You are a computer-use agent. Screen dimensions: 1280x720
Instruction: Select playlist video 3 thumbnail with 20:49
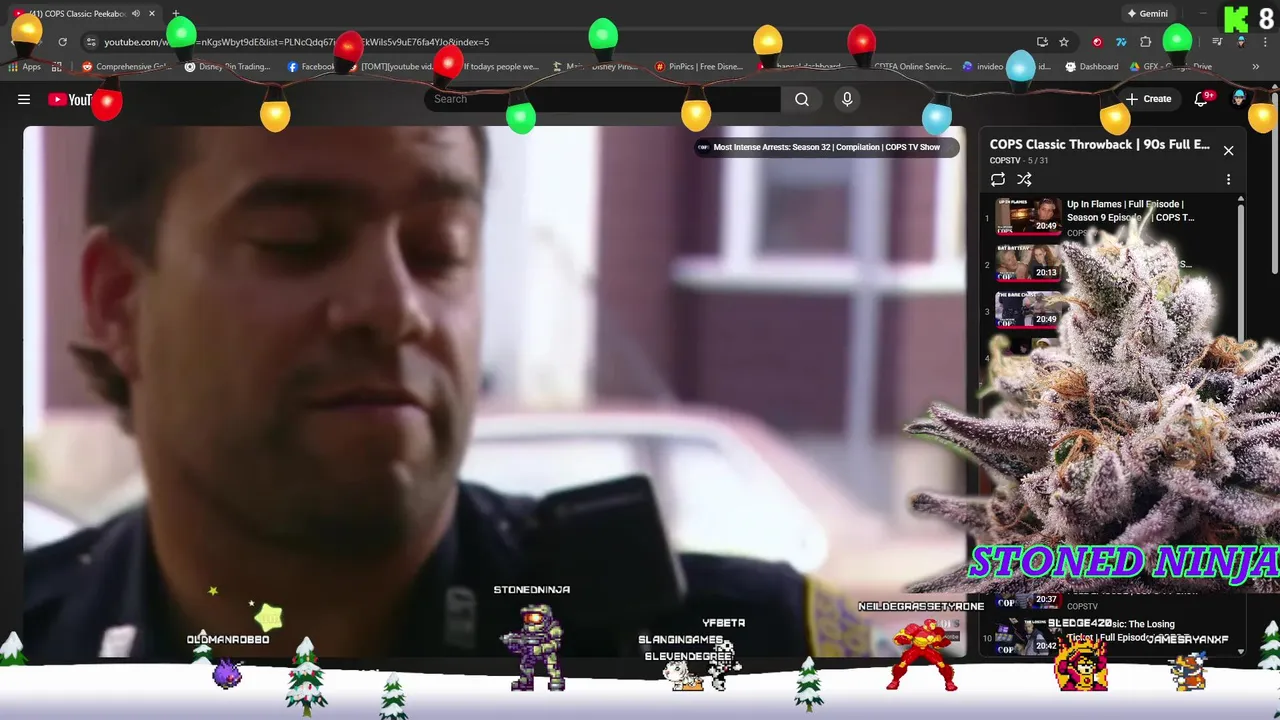point(1028,310)
